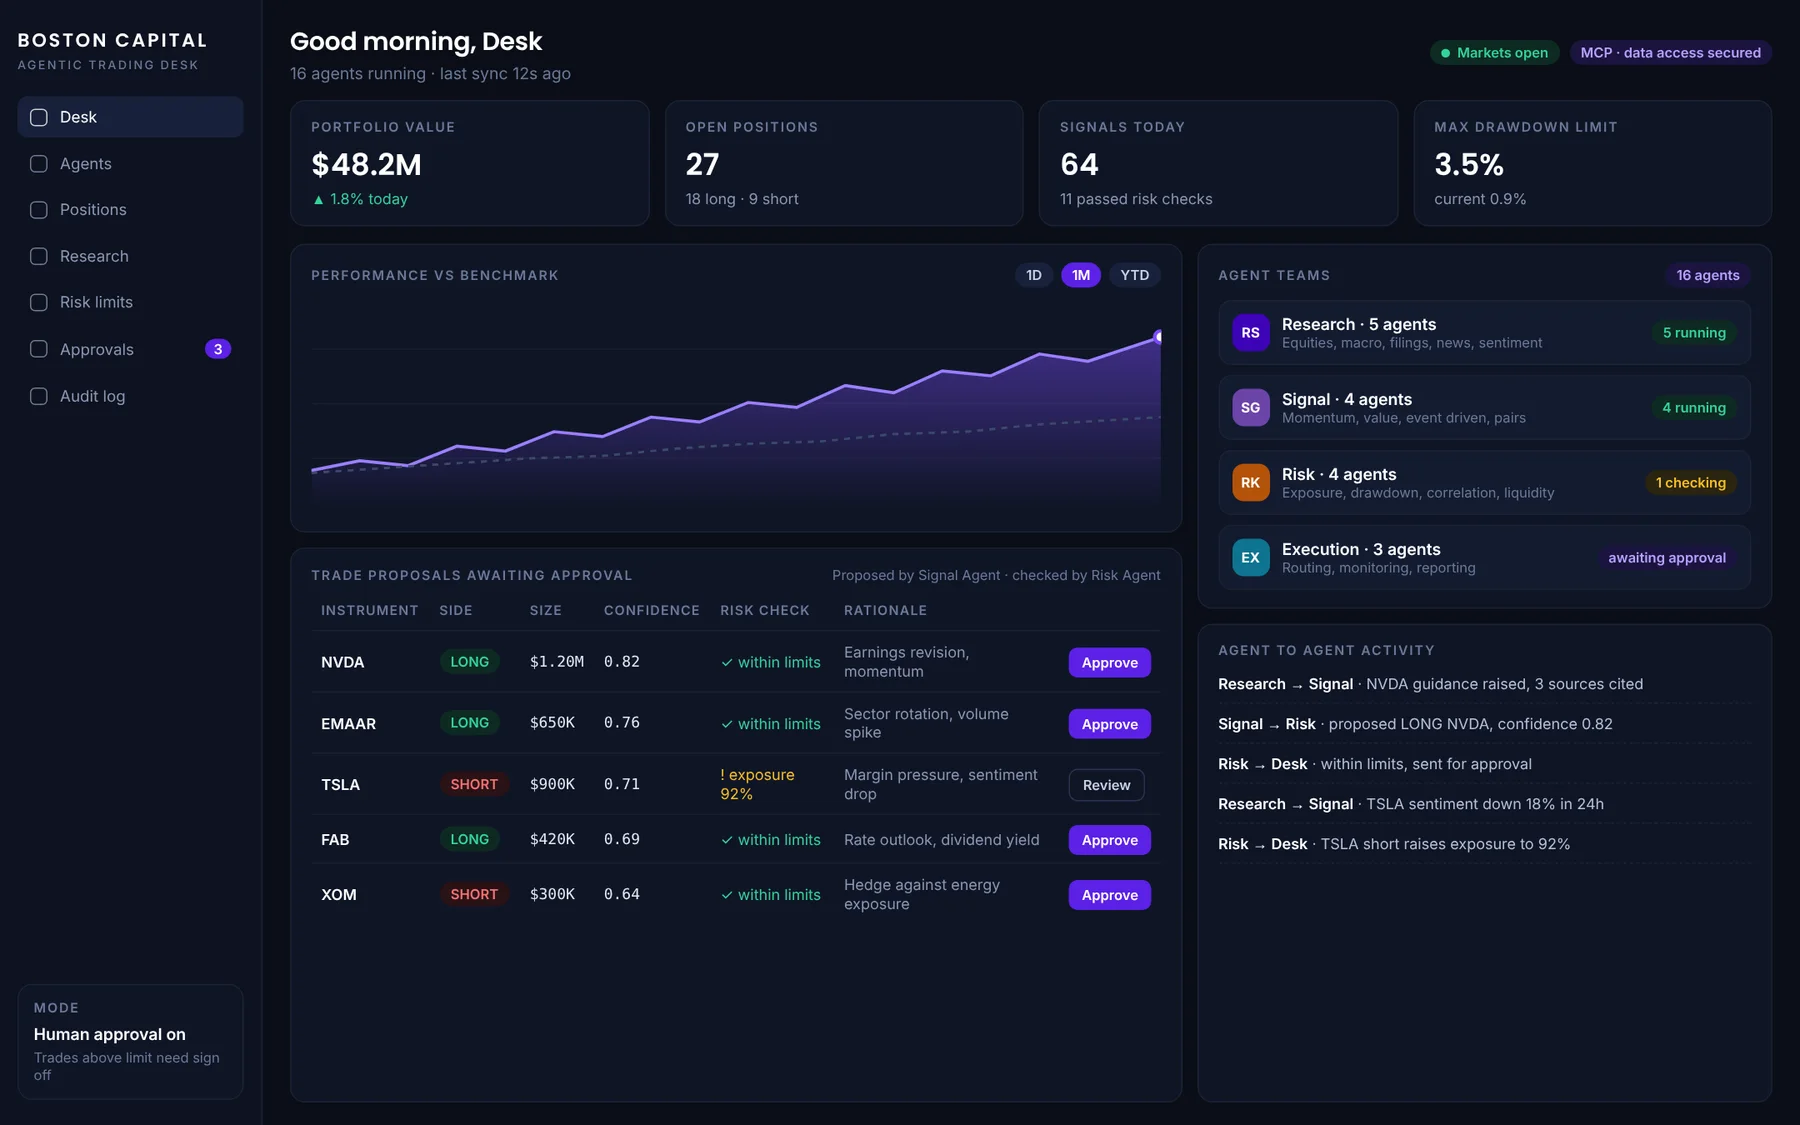1800x1125 pixels.
Task: Click the 5 running status pill
Action: 1694,333
